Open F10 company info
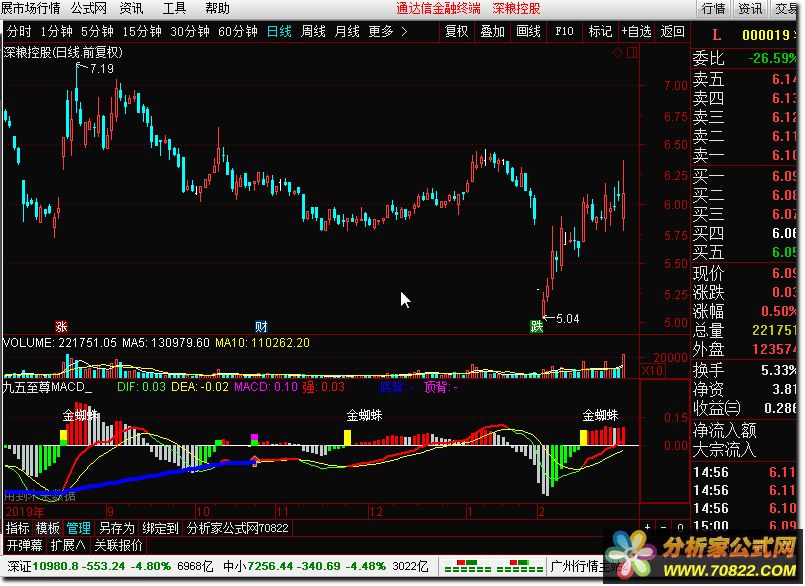805x586 pixels. pos(564,31)
